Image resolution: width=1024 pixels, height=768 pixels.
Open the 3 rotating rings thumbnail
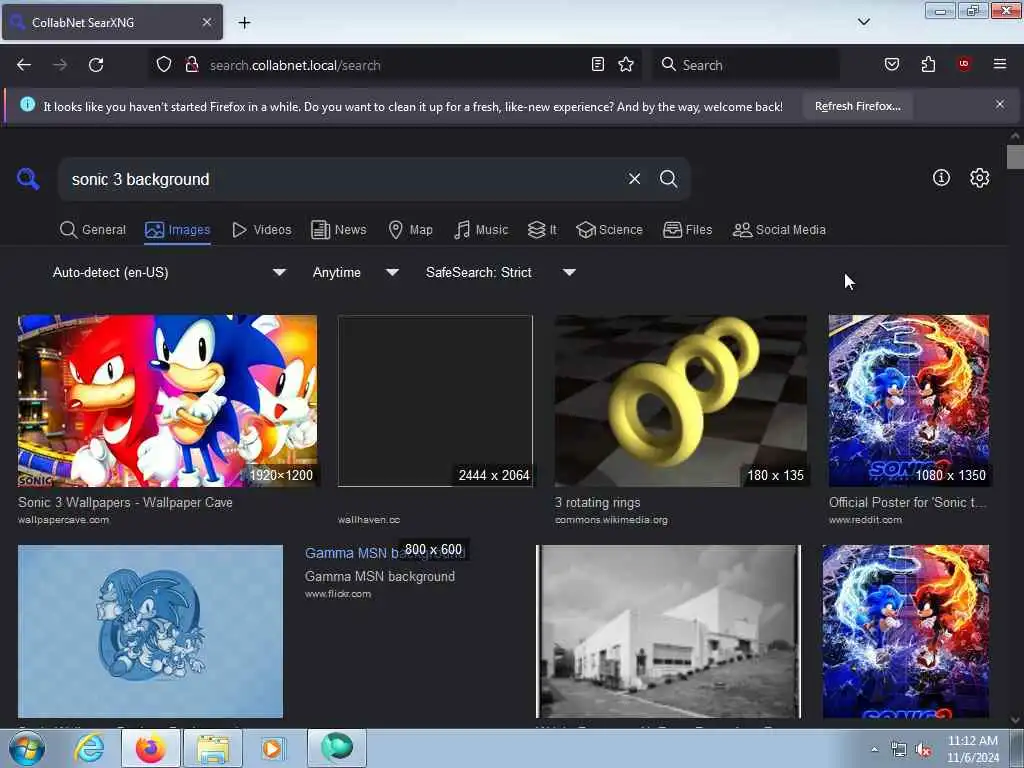tap(680, 401)
